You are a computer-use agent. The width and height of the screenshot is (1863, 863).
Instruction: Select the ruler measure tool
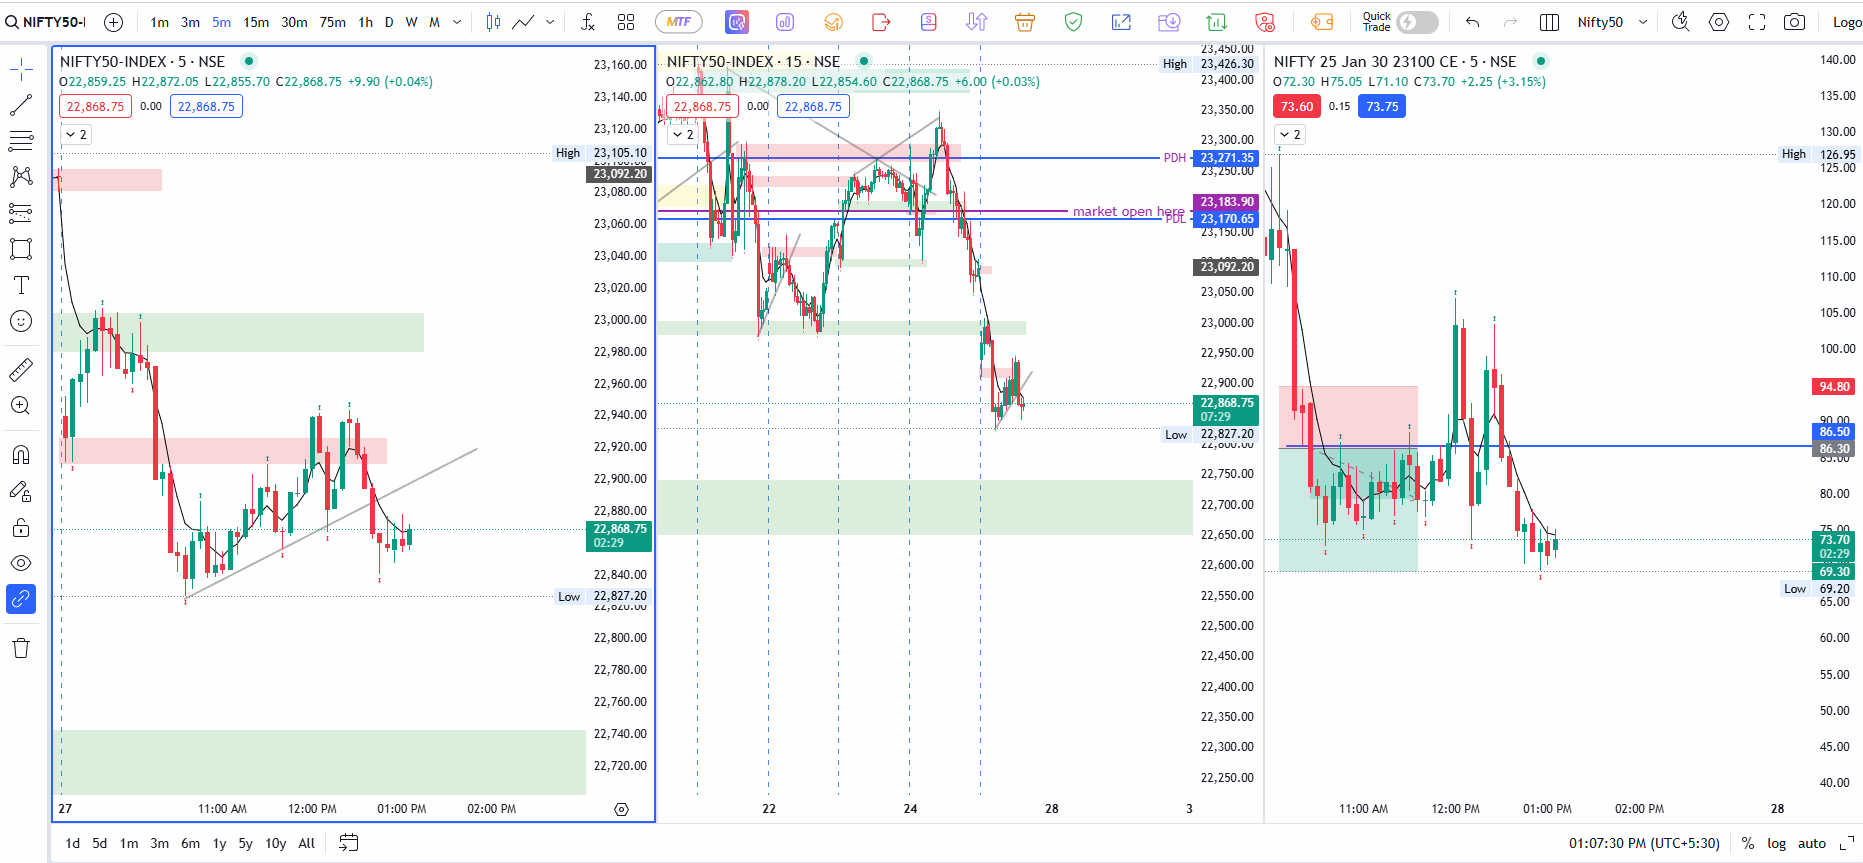click(21, 369)
